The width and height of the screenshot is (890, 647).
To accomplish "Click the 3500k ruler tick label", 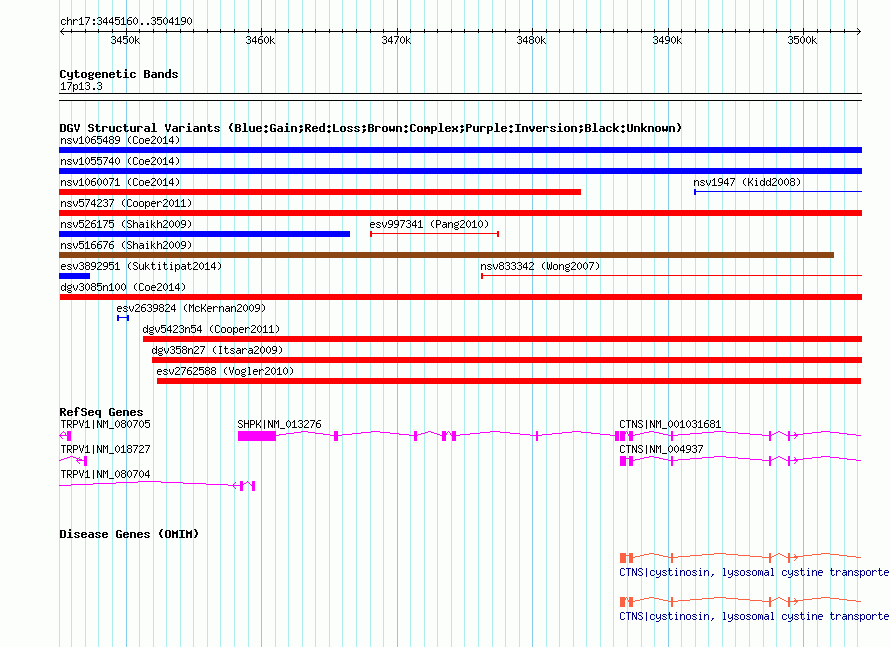I will [x=802, y=40].
